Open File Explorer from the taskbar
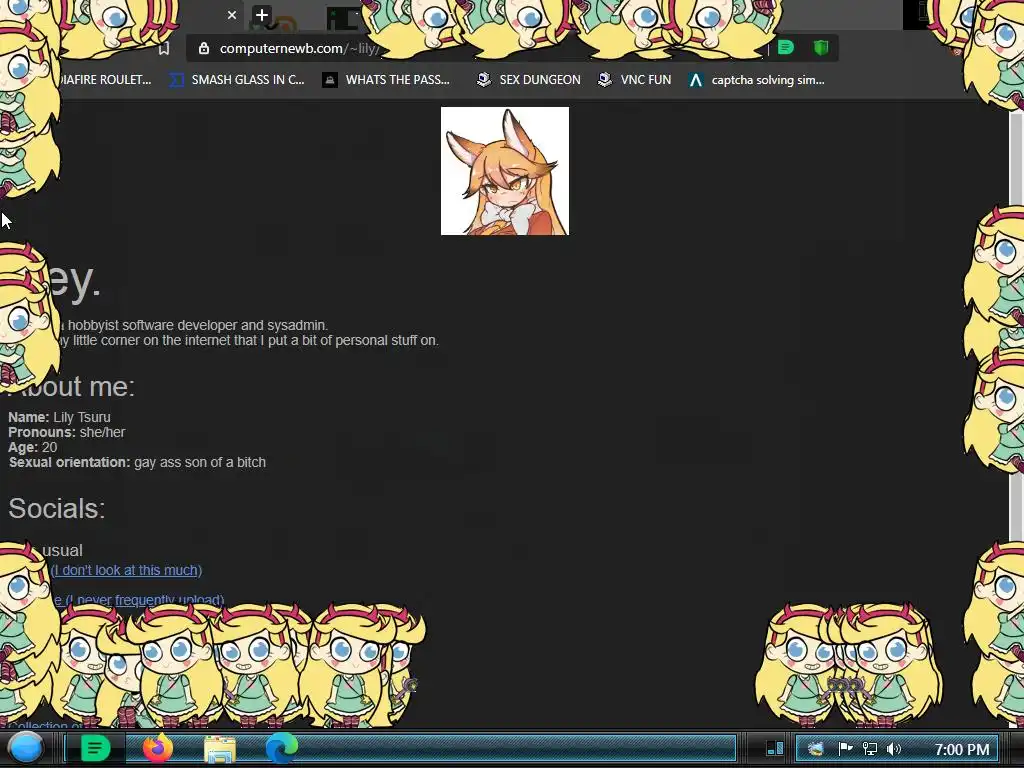 point(220,749)
